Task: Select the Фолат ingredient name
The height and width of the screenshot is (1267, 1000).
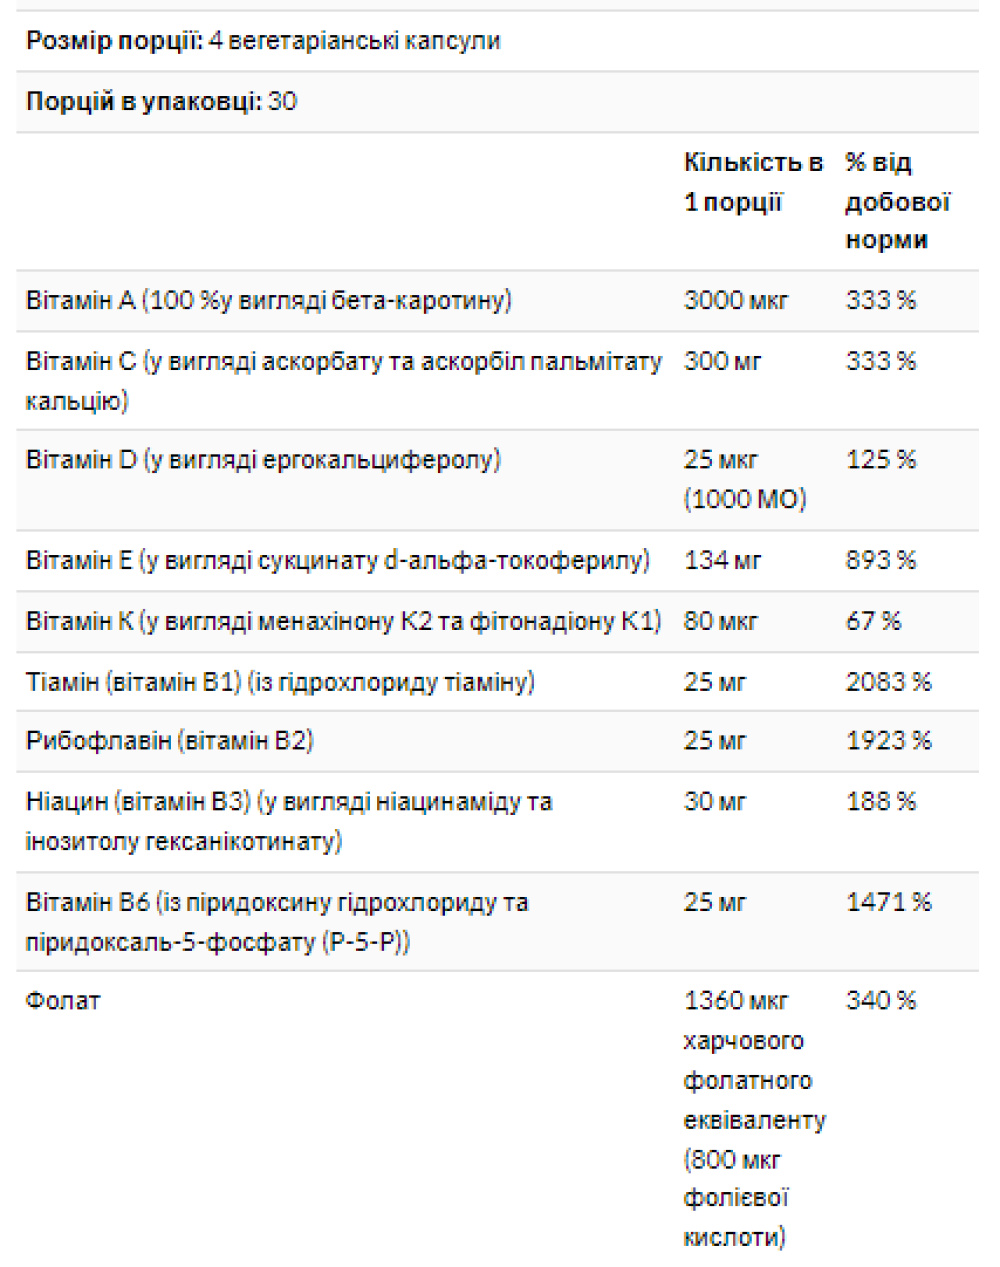Action: [x=63, y=1001]
